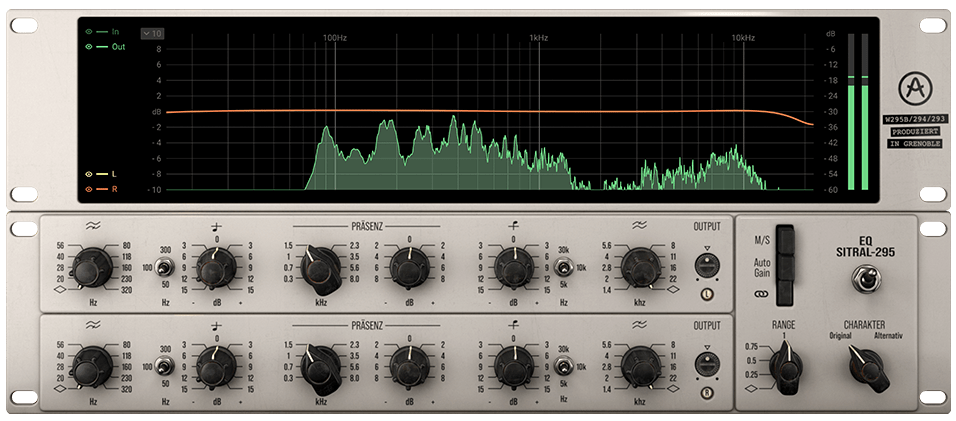Toggle the In spectrum visibility eye
Screen dimensions: 956x421
[x=88, y=32]
